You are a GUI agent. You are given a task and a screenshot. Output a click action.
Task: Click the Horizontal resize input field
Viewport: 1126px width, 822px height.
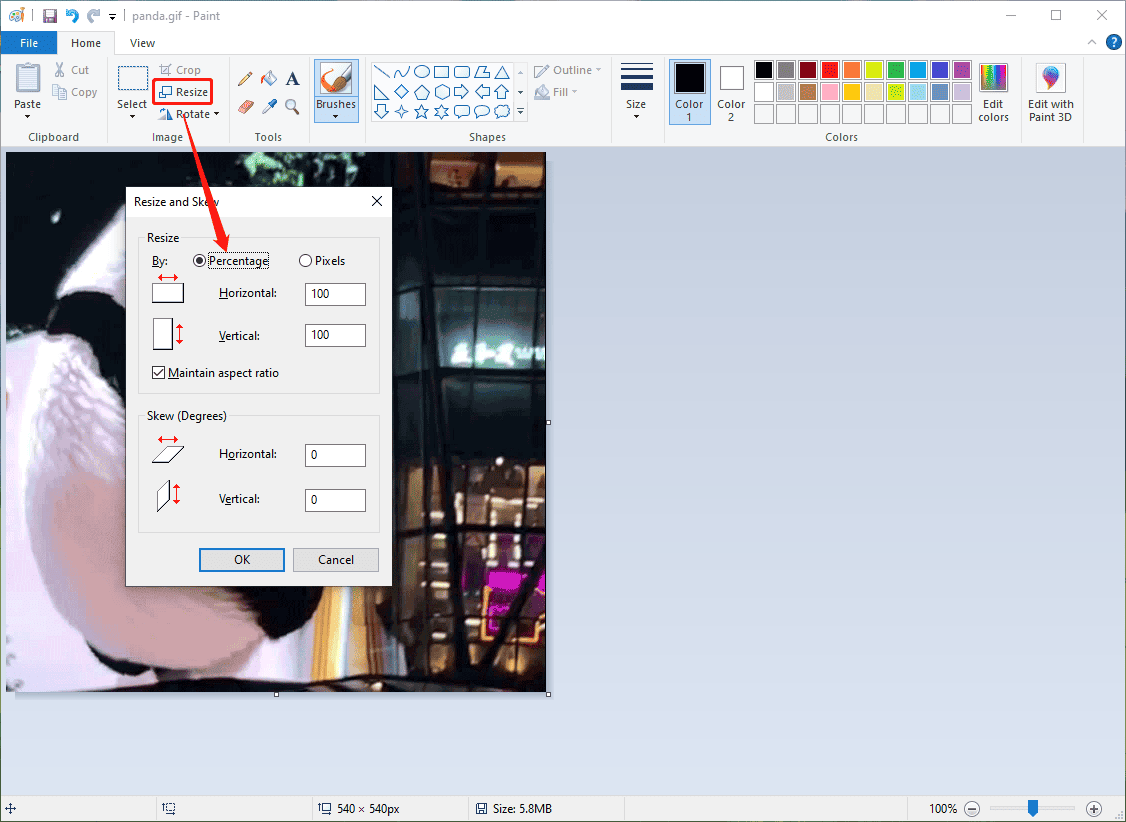tap(335, 294)
